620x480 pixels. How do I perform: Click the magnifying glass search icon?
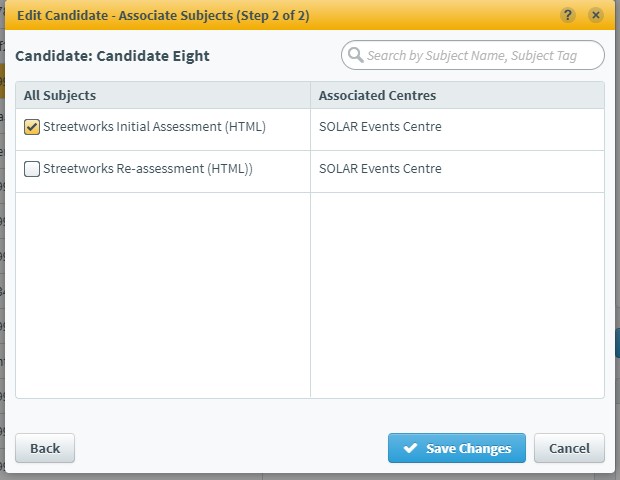(355, 55)
